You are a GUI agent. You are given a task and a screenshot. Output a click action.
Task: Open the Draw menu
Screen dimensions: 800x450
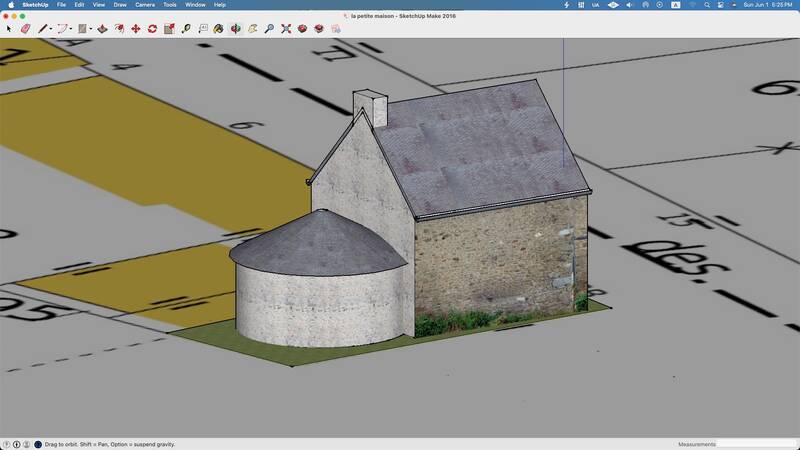coord(120,5)
